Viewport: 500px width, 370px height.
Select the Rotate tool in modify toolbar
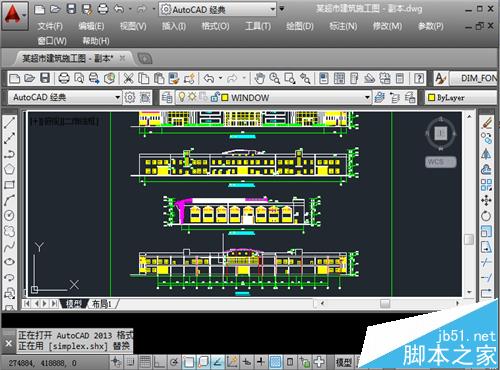(486, 216)
